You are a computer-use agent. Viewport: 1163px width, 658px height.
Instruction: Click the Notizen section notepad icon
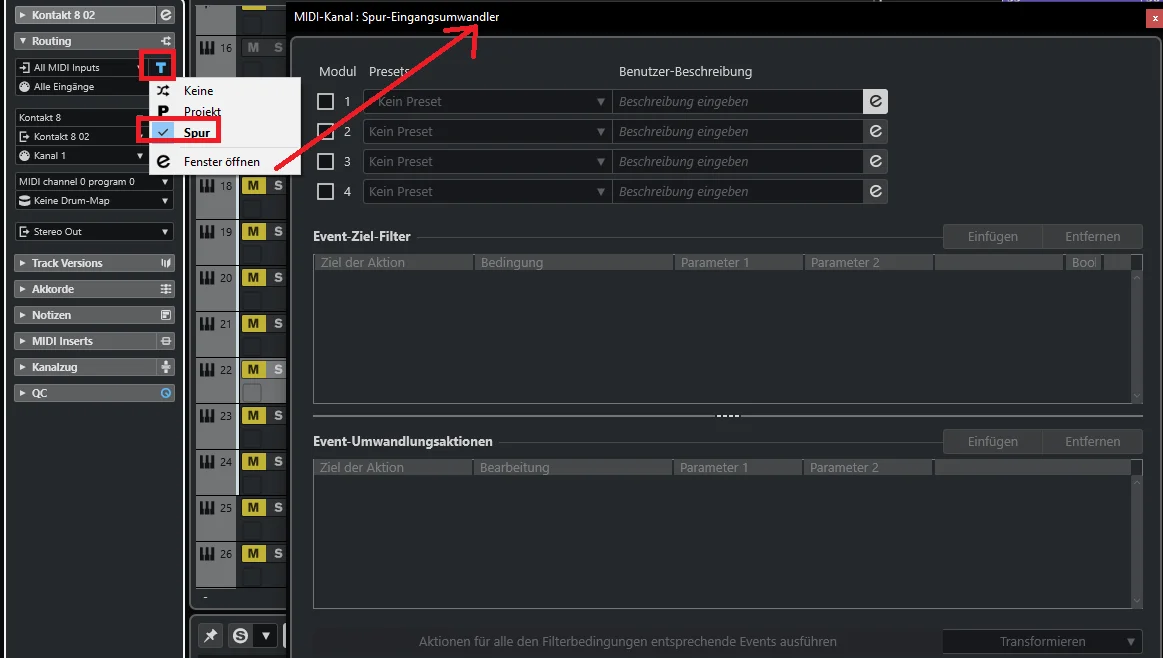[166, 315]
